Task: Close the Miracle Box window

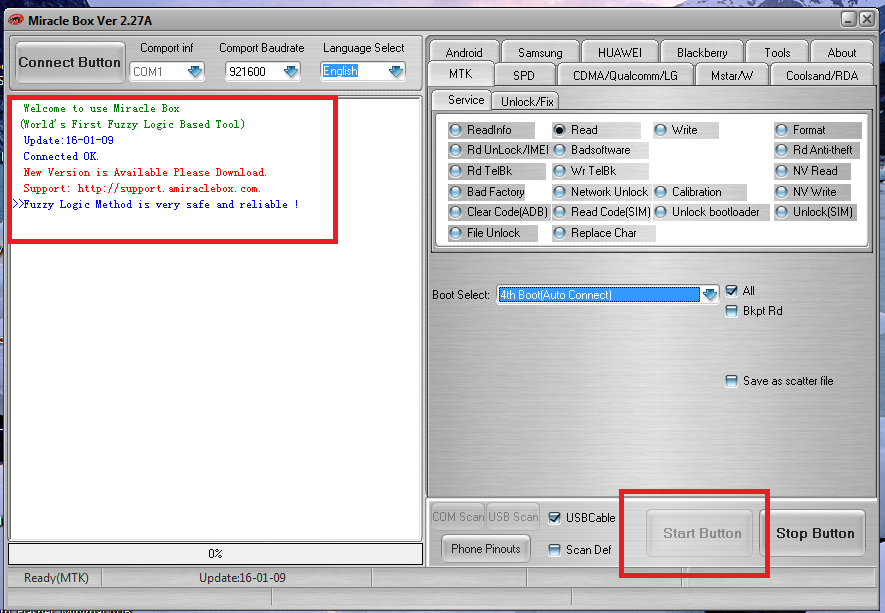Action: point(866,19)
